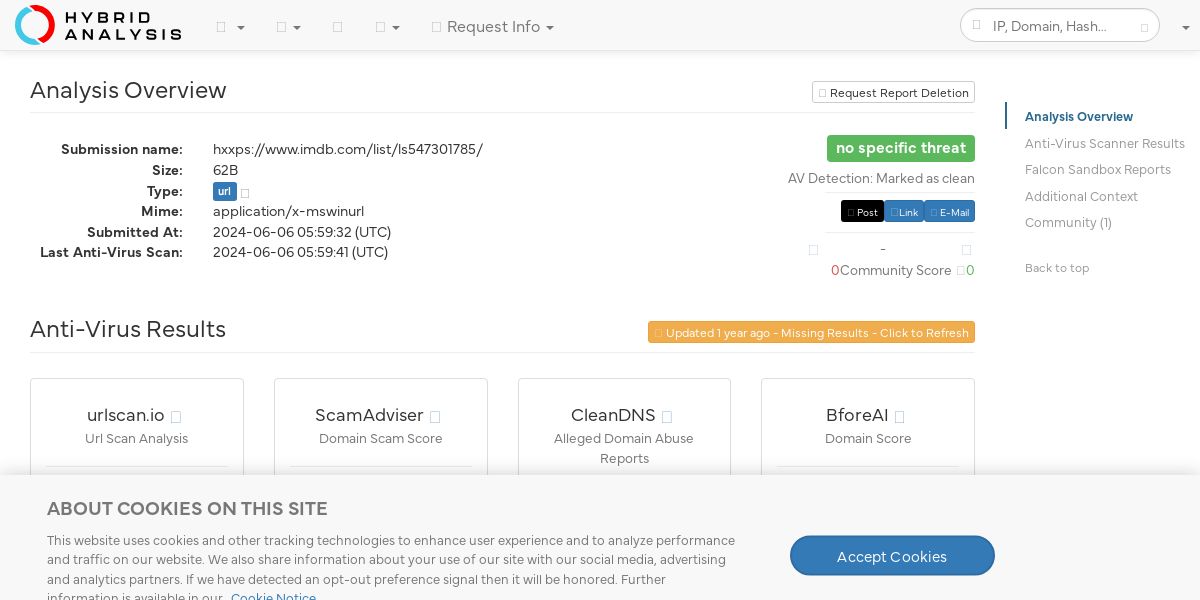The width and height of the screenshot is (1200, 600).
Task: Click the search submit icon in search box
Action: [x=1144, y=27]
